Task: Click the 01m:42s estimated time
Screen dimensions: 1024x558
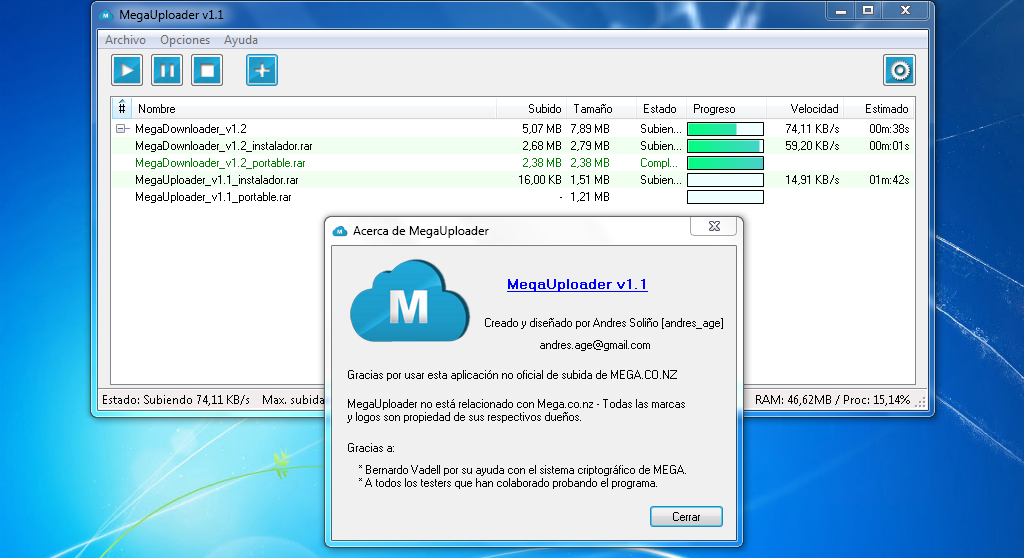Action: 889,180
